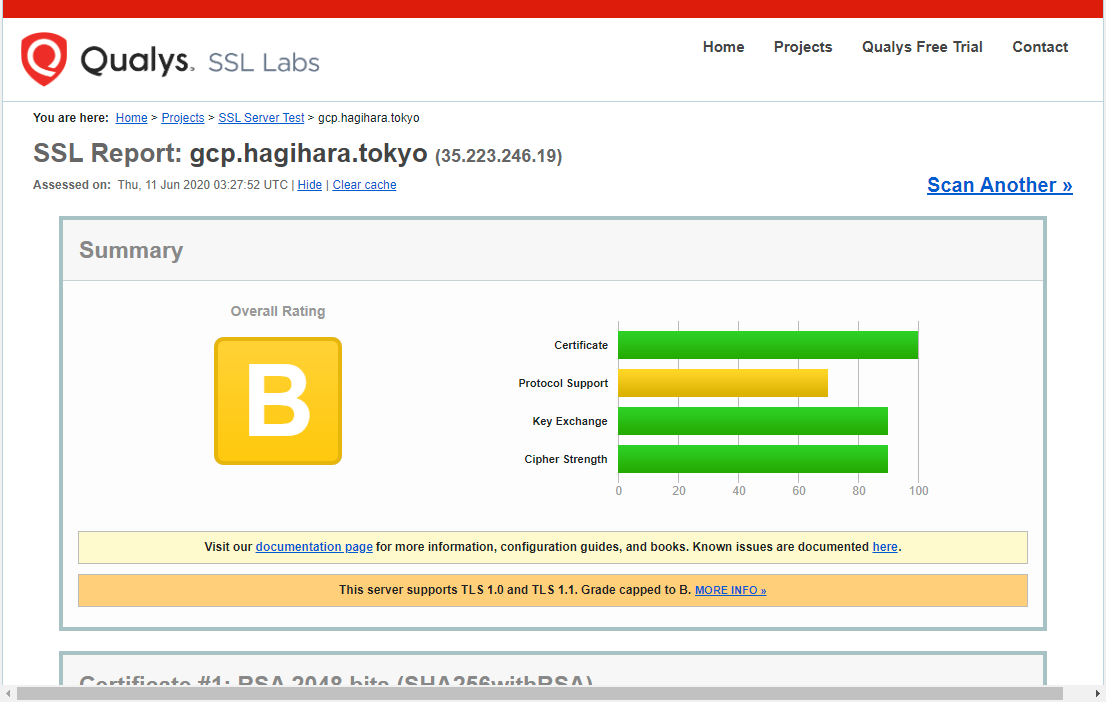Click the Overall Rating label
Image resolution: width=1106 pixels, height=702 pixels.
[x=278, y=311]
